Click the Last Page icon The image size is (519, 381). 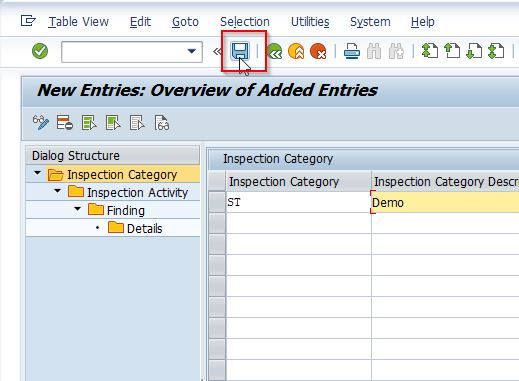tap(496, 51)
